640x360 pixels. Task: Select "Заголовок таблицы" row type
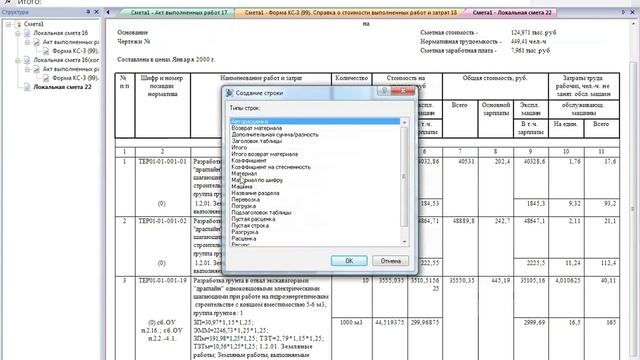315,141
